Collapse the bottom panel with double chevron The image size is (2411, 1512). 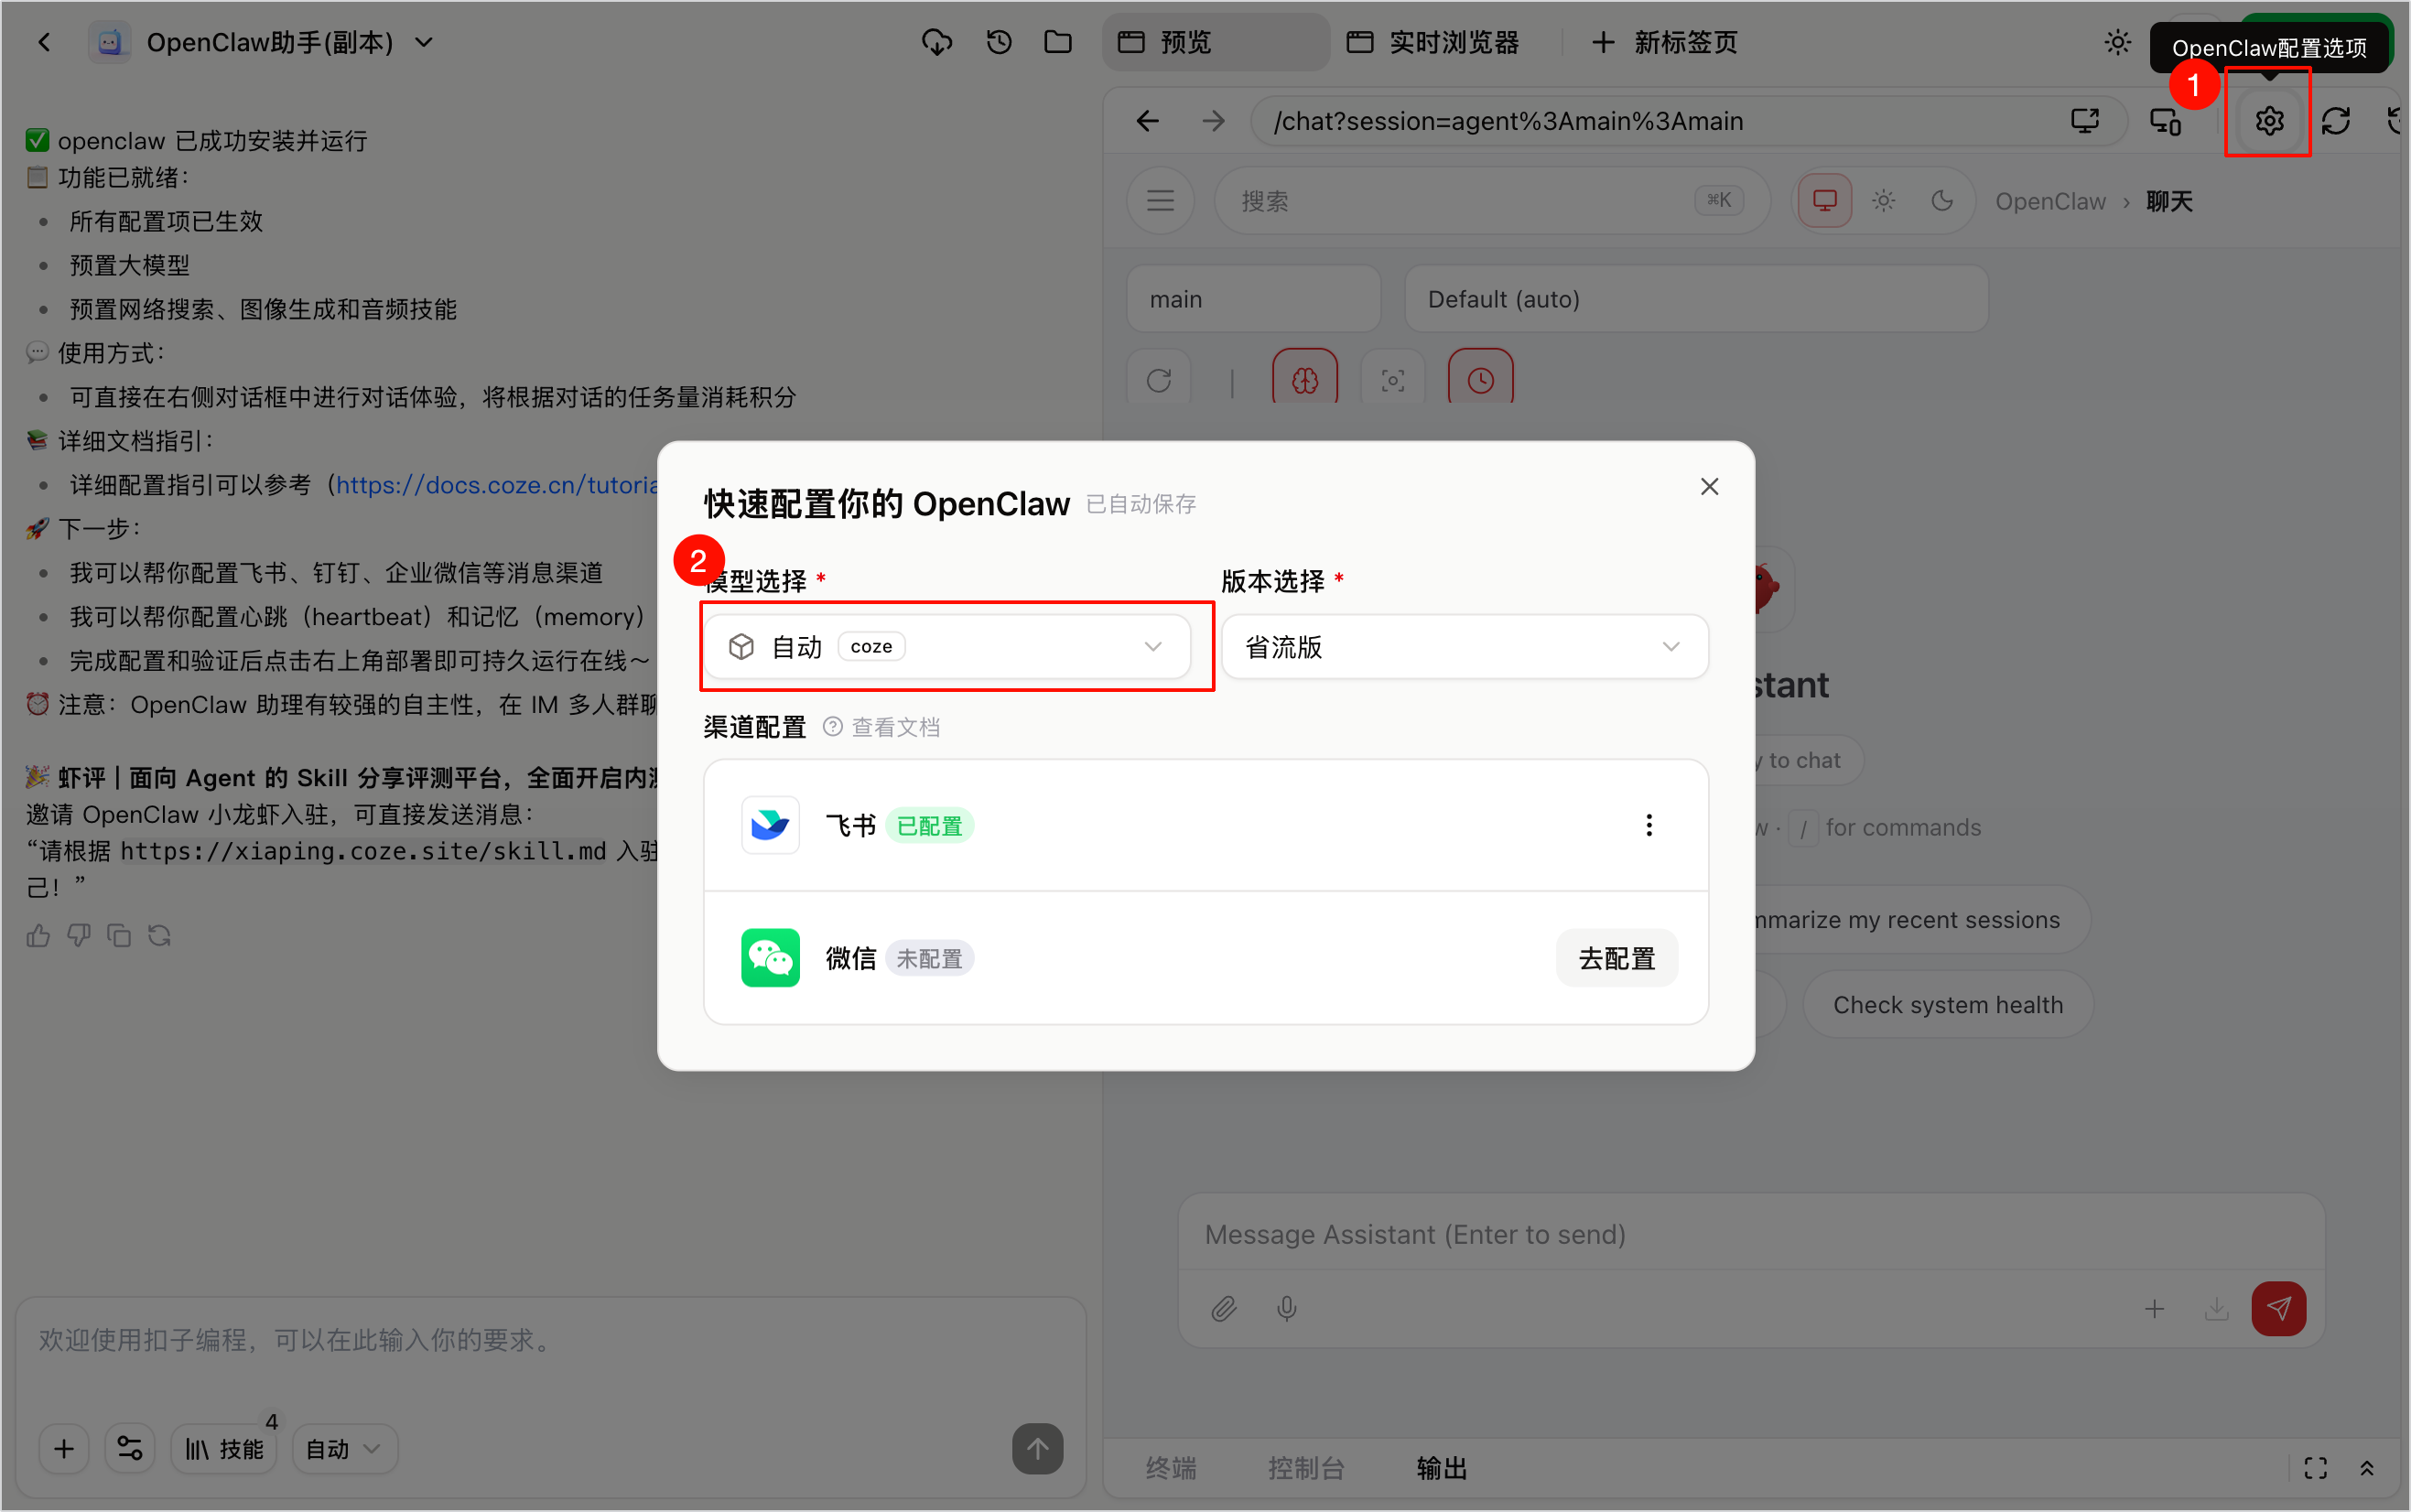2366,1467
